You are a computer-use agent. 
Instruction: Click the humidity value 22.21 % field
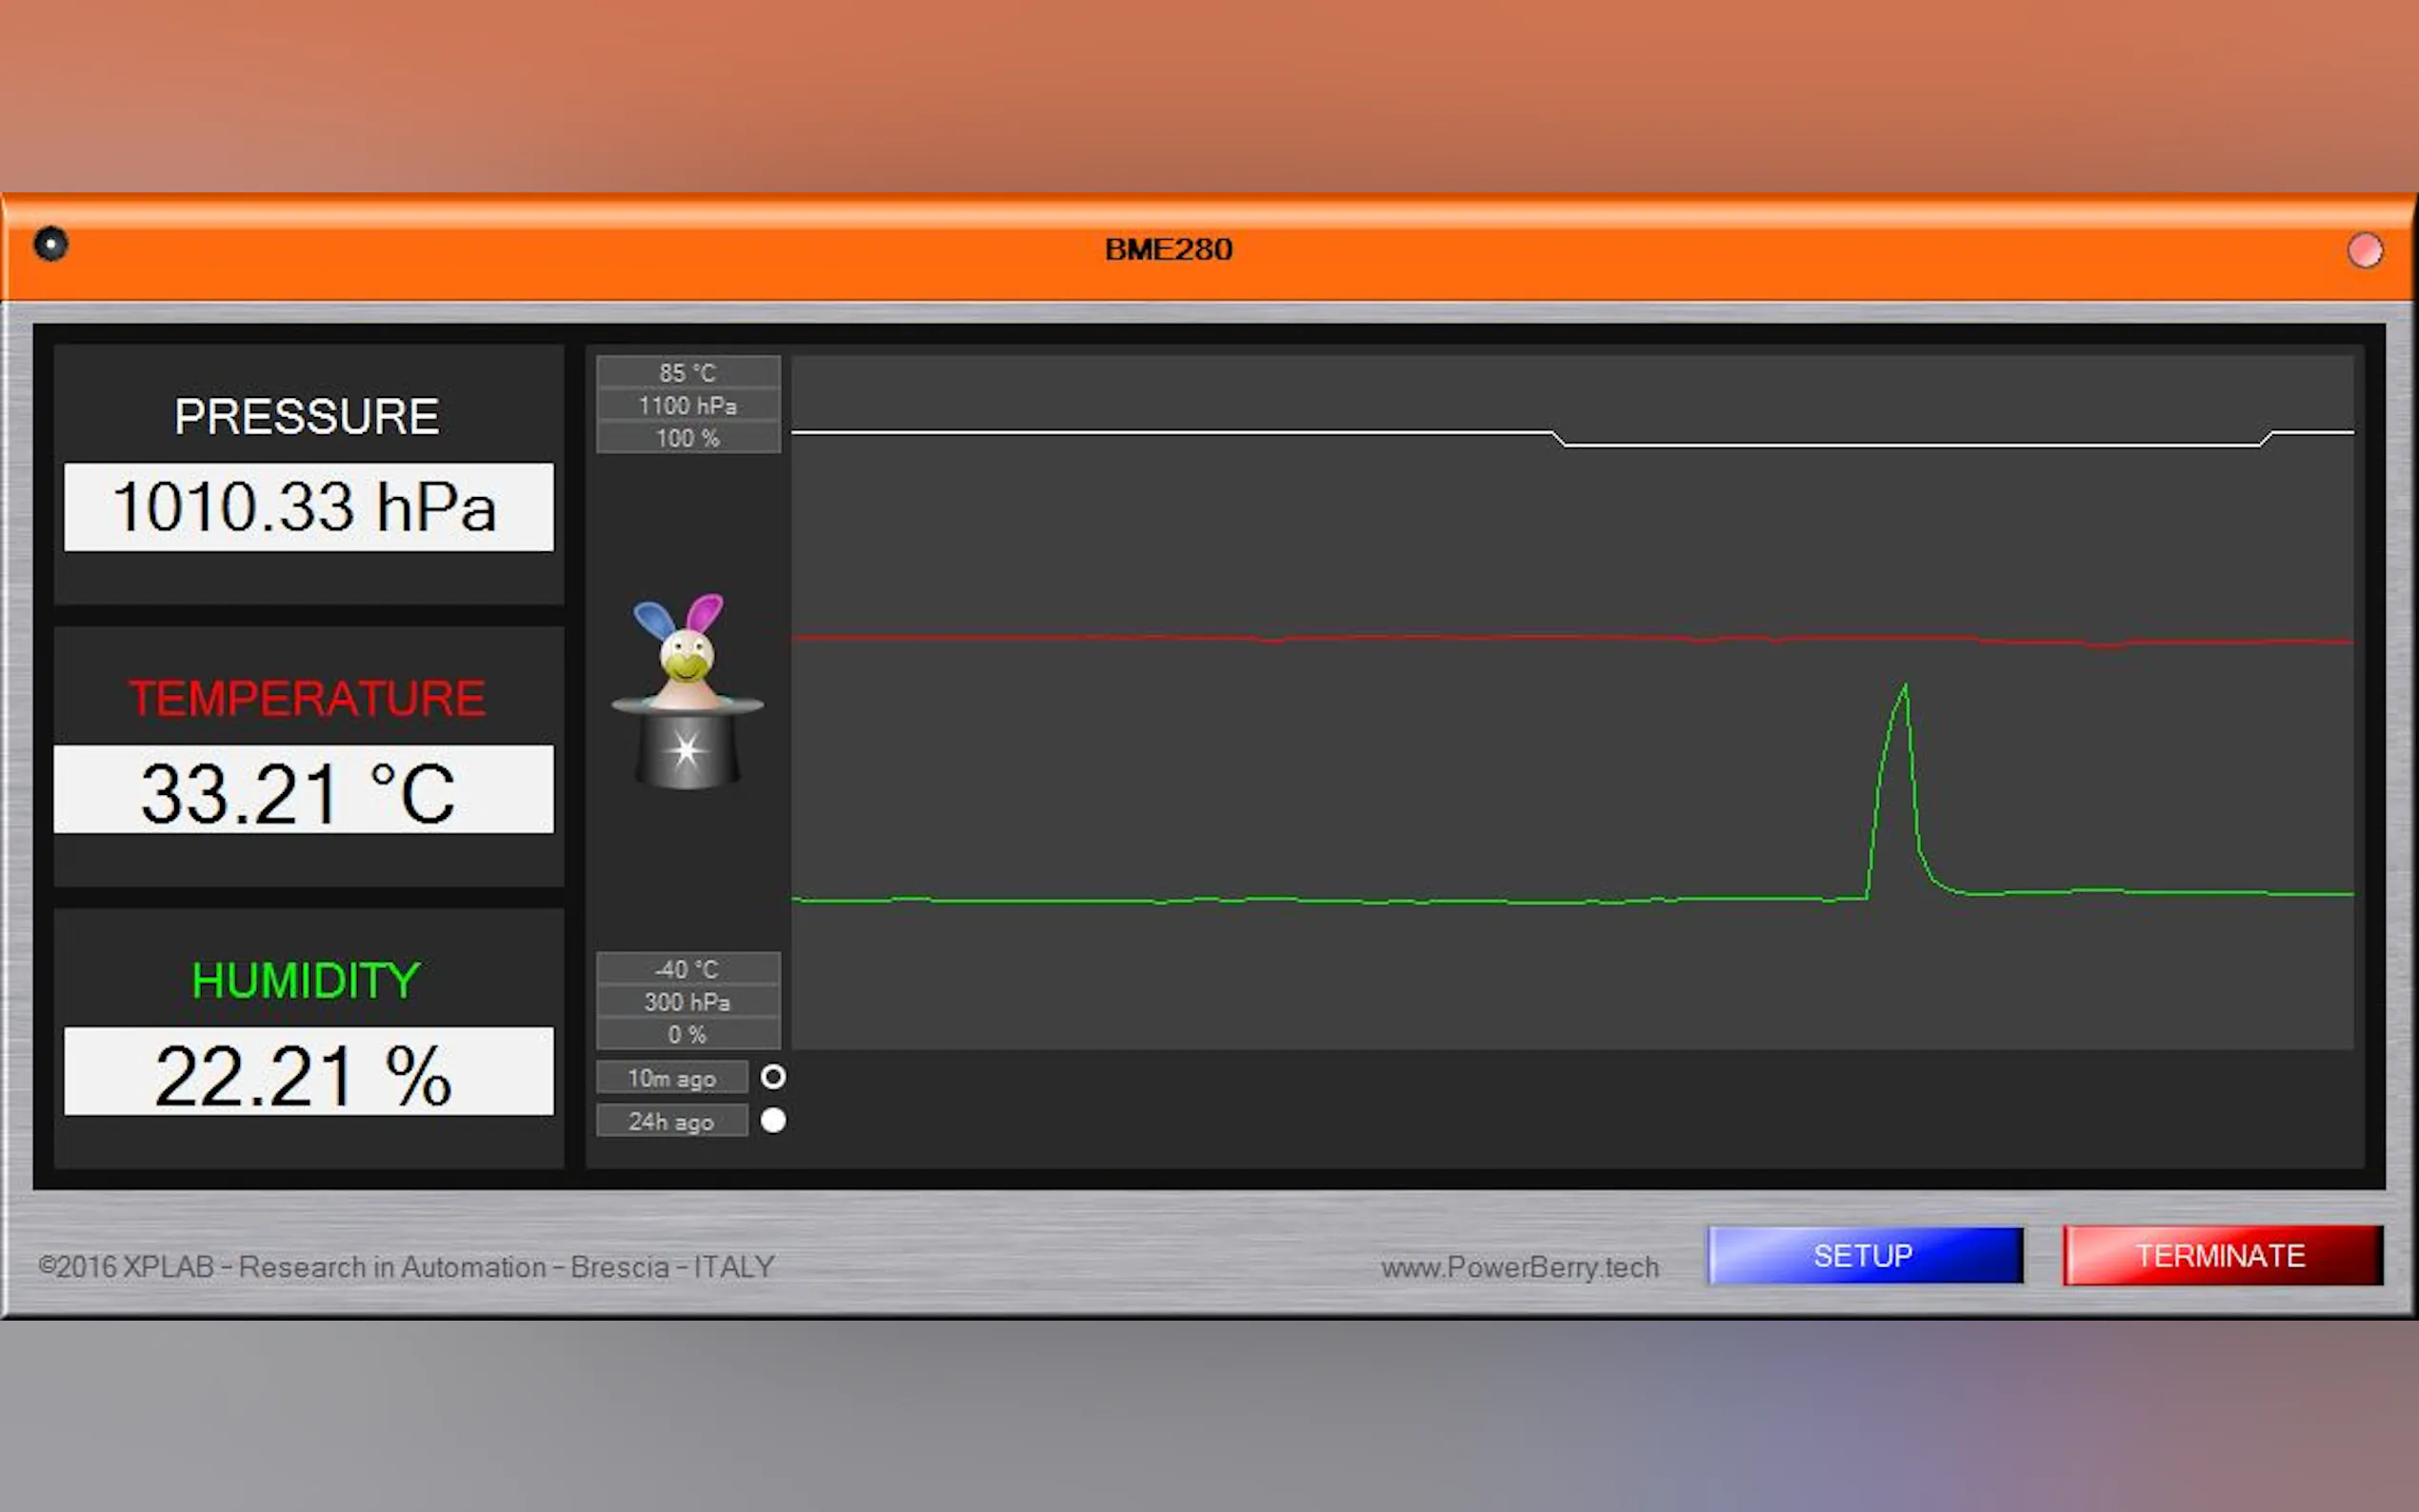[x=308, y=1072]
